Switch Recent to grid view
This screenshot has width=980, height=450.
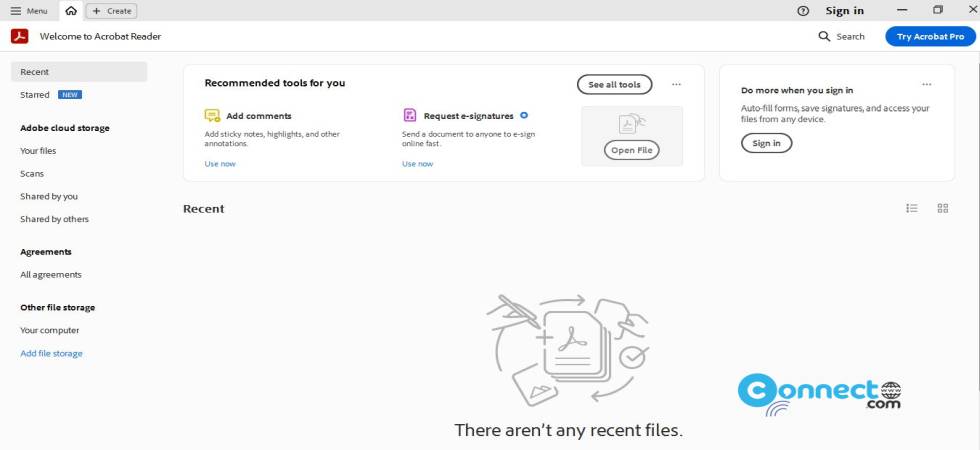[942, 208]
